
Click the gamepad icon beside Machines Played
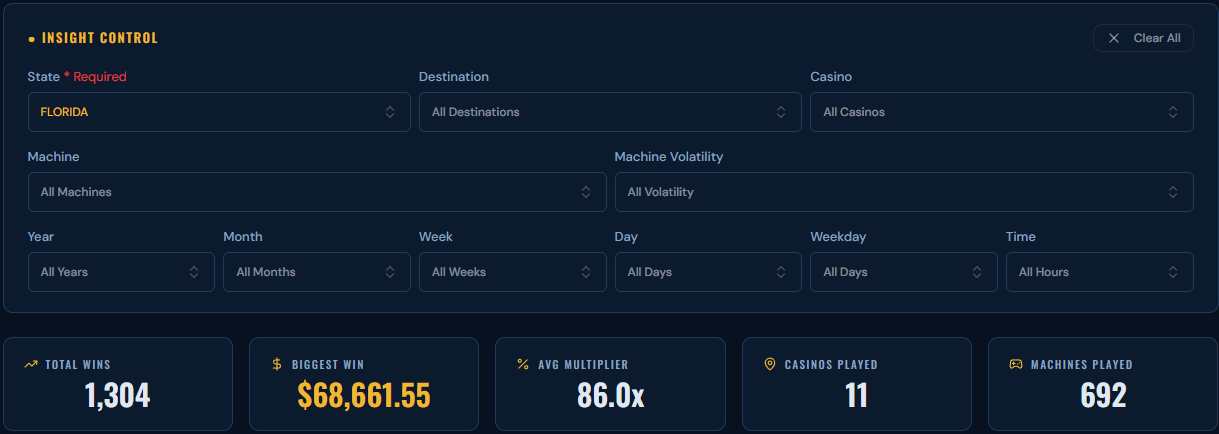(1016, 365)
